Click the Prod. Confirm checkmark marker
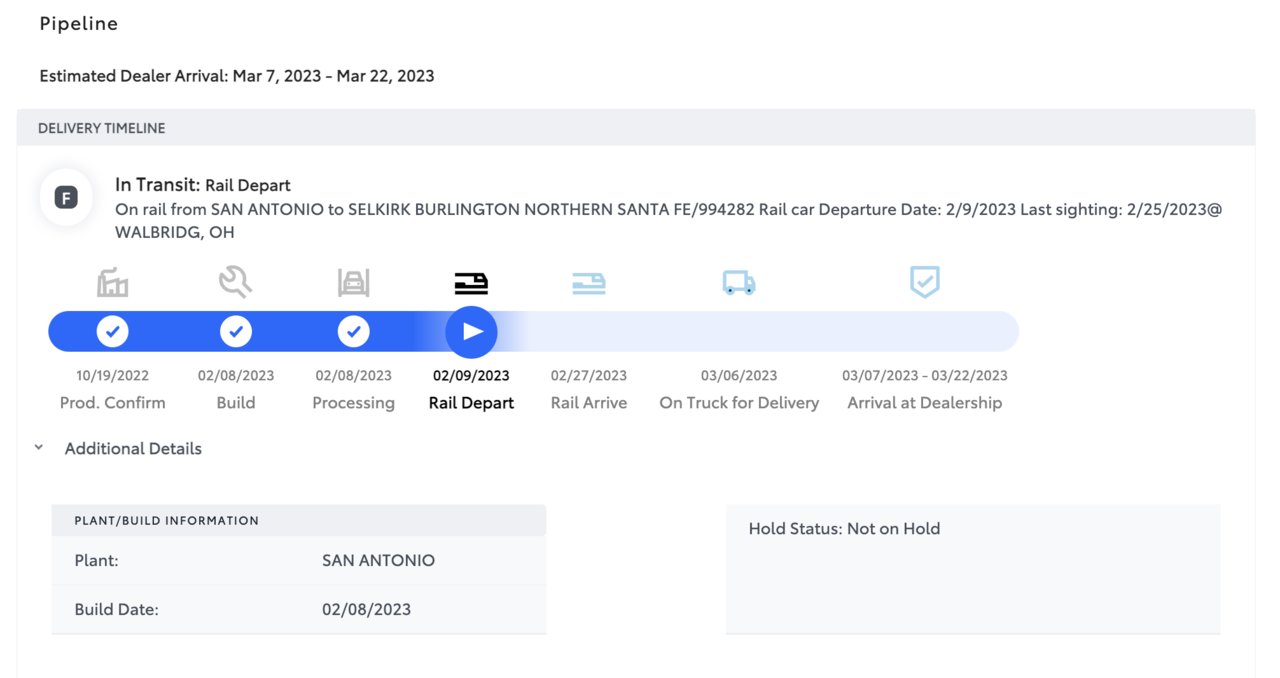The height and width of the screenshot is (678, 1280). coord(112,331)
